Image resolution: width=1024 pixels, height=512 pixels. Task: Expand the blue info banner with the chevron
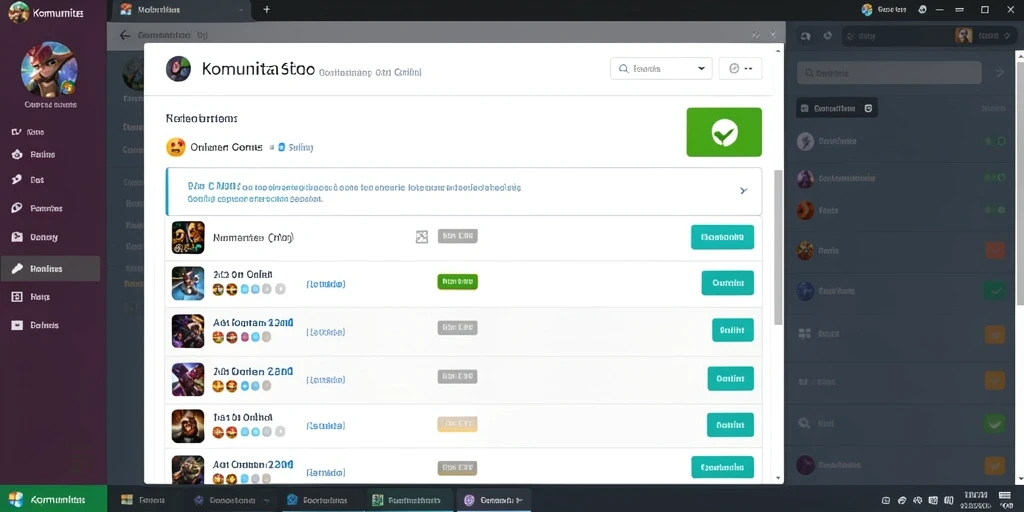[743, 191]
